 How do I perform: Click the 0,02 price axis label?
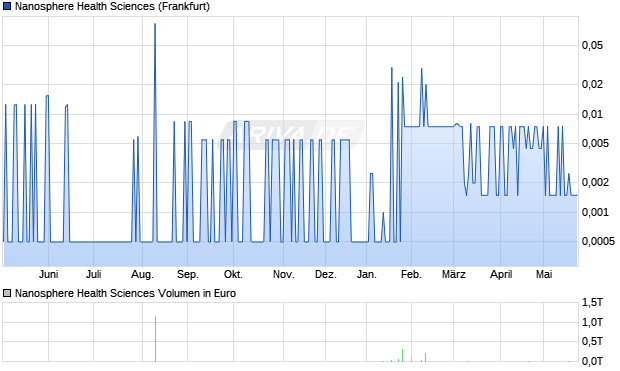pos(592,84)
